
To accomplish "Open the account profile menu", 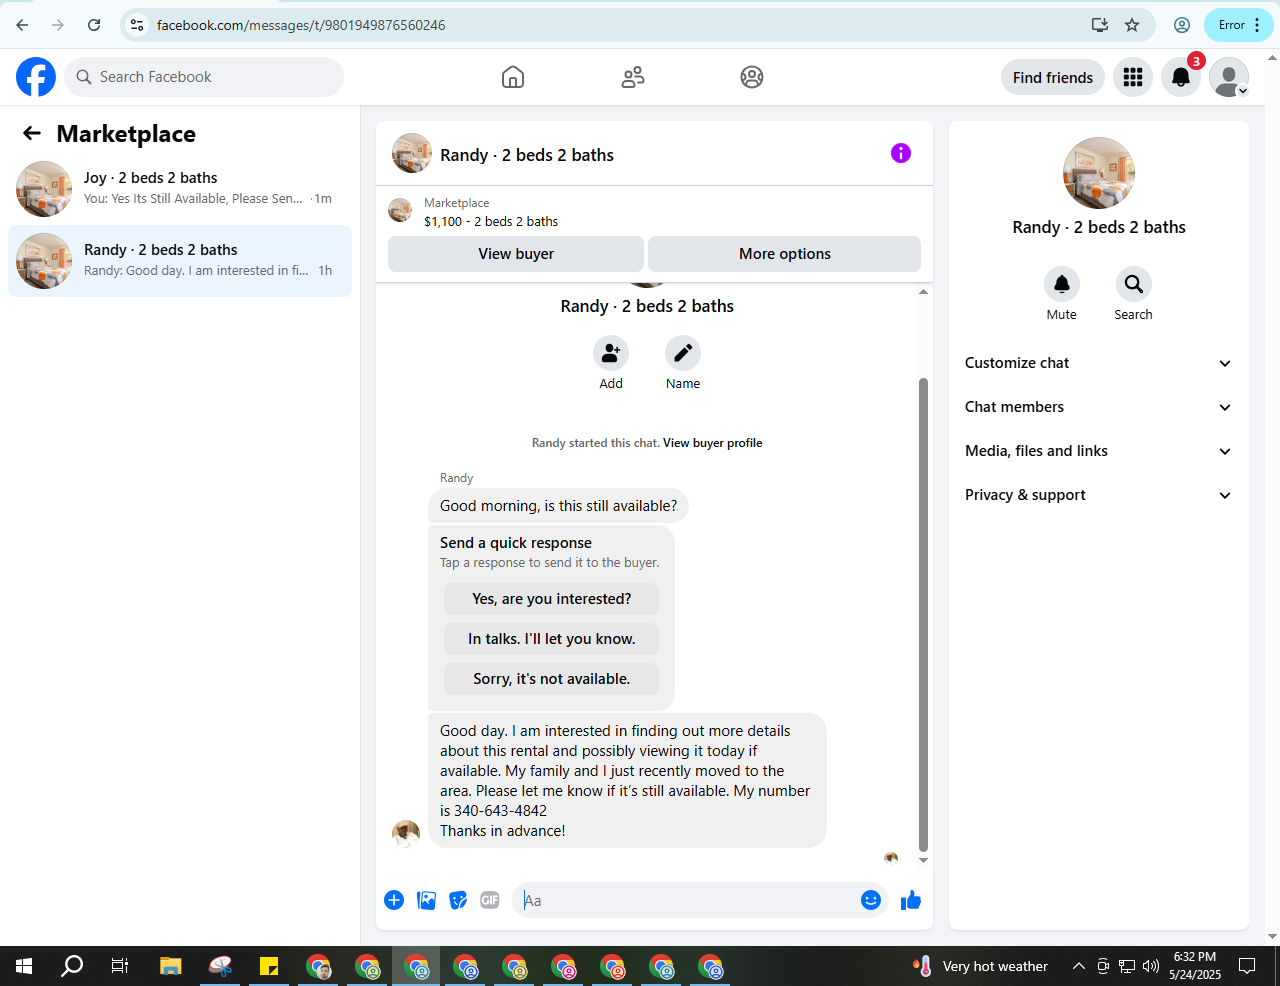I will [1229, 77].
